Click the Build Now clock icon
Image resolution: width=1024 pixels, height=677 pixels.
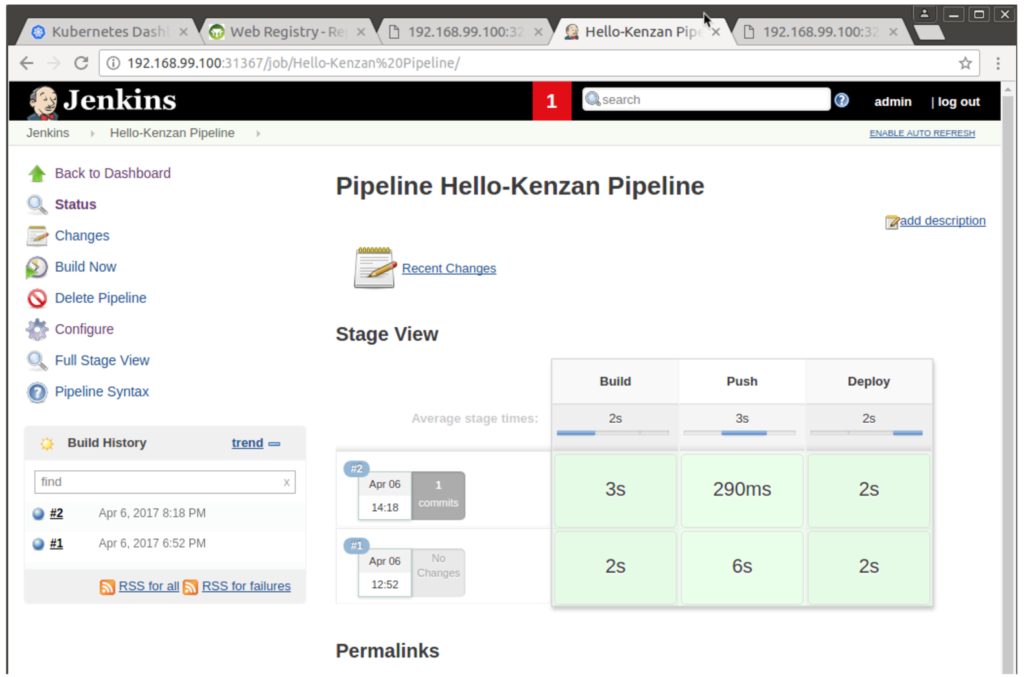click(37, 267)
